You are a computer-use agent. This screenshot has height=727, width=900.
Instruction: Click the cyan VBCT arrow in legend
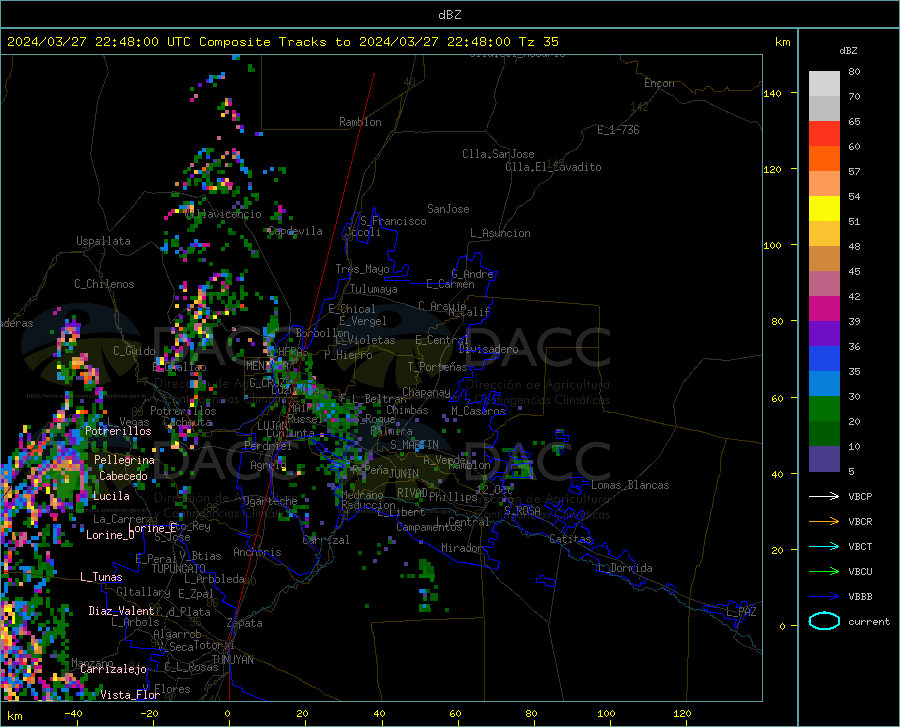coord(824,546)
